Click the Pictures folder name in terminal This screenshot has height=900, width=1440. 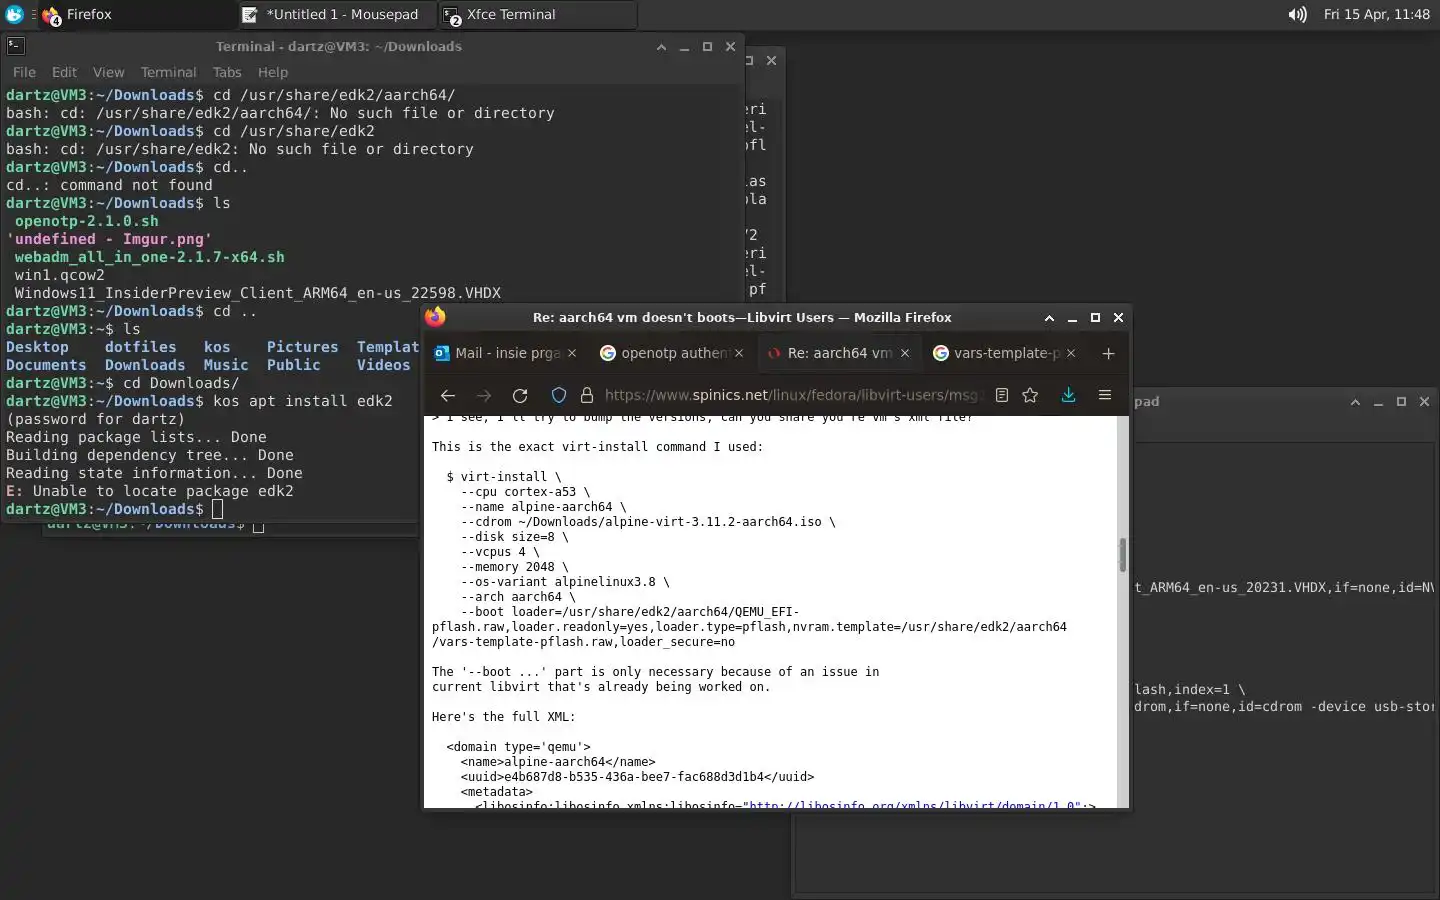[x=302, y=347]
